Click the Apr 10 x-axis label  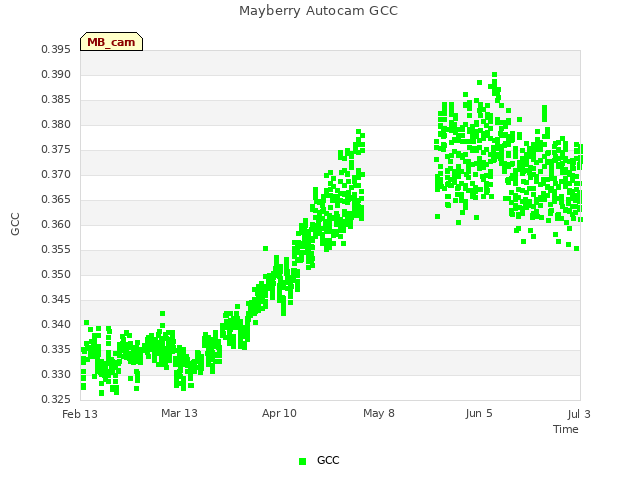point(279,413)
